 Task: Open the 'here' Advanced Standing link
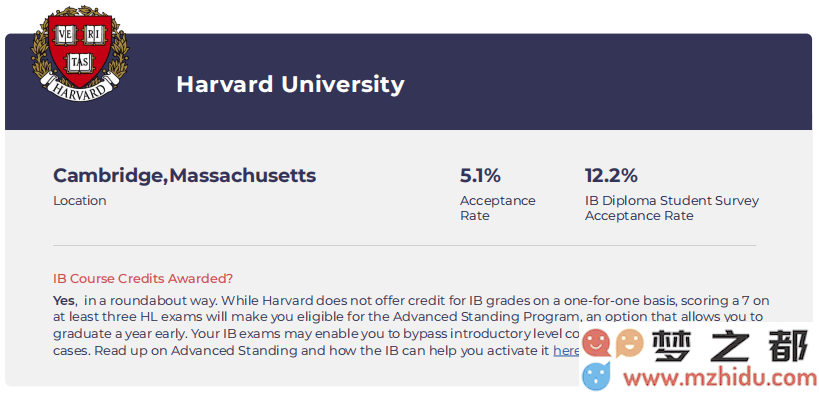[x=565, y=351]
